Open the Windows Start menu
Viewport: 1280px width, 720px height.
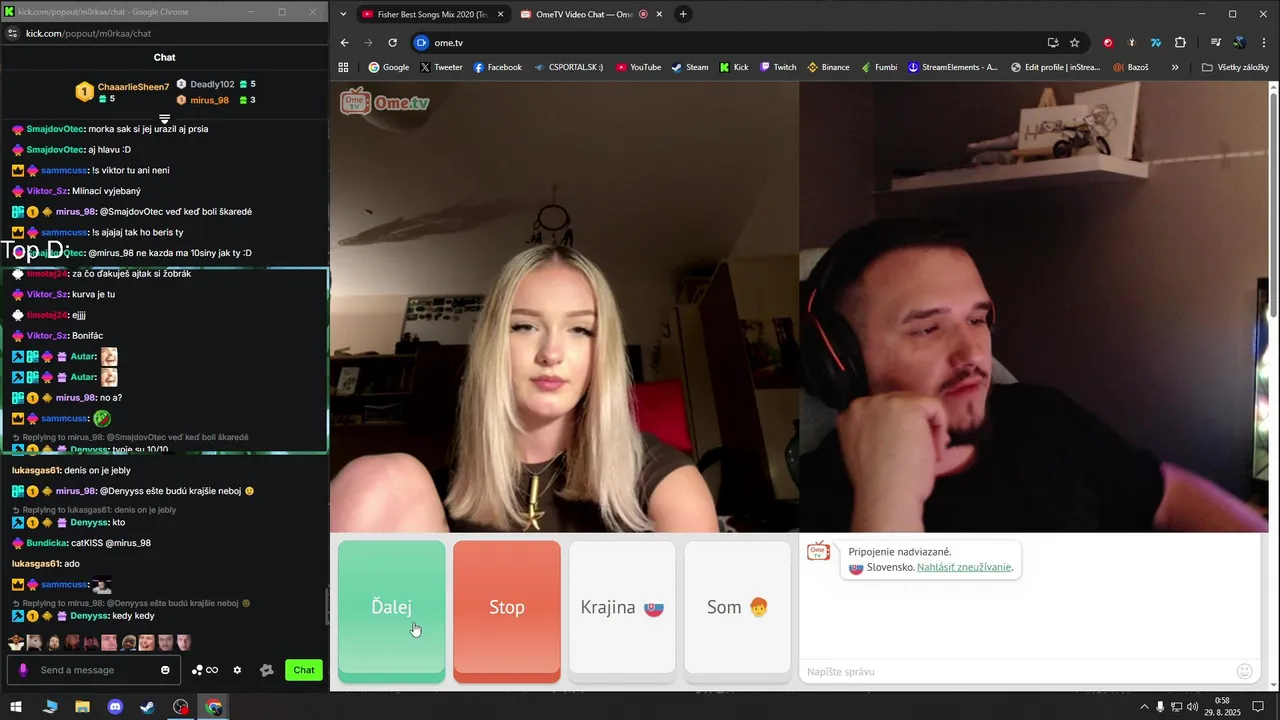16,707
